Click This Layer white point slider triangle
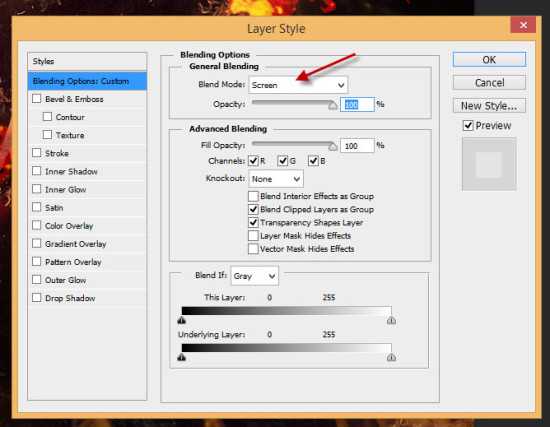This screenshot has height=427, width=550. pos(391,320)
